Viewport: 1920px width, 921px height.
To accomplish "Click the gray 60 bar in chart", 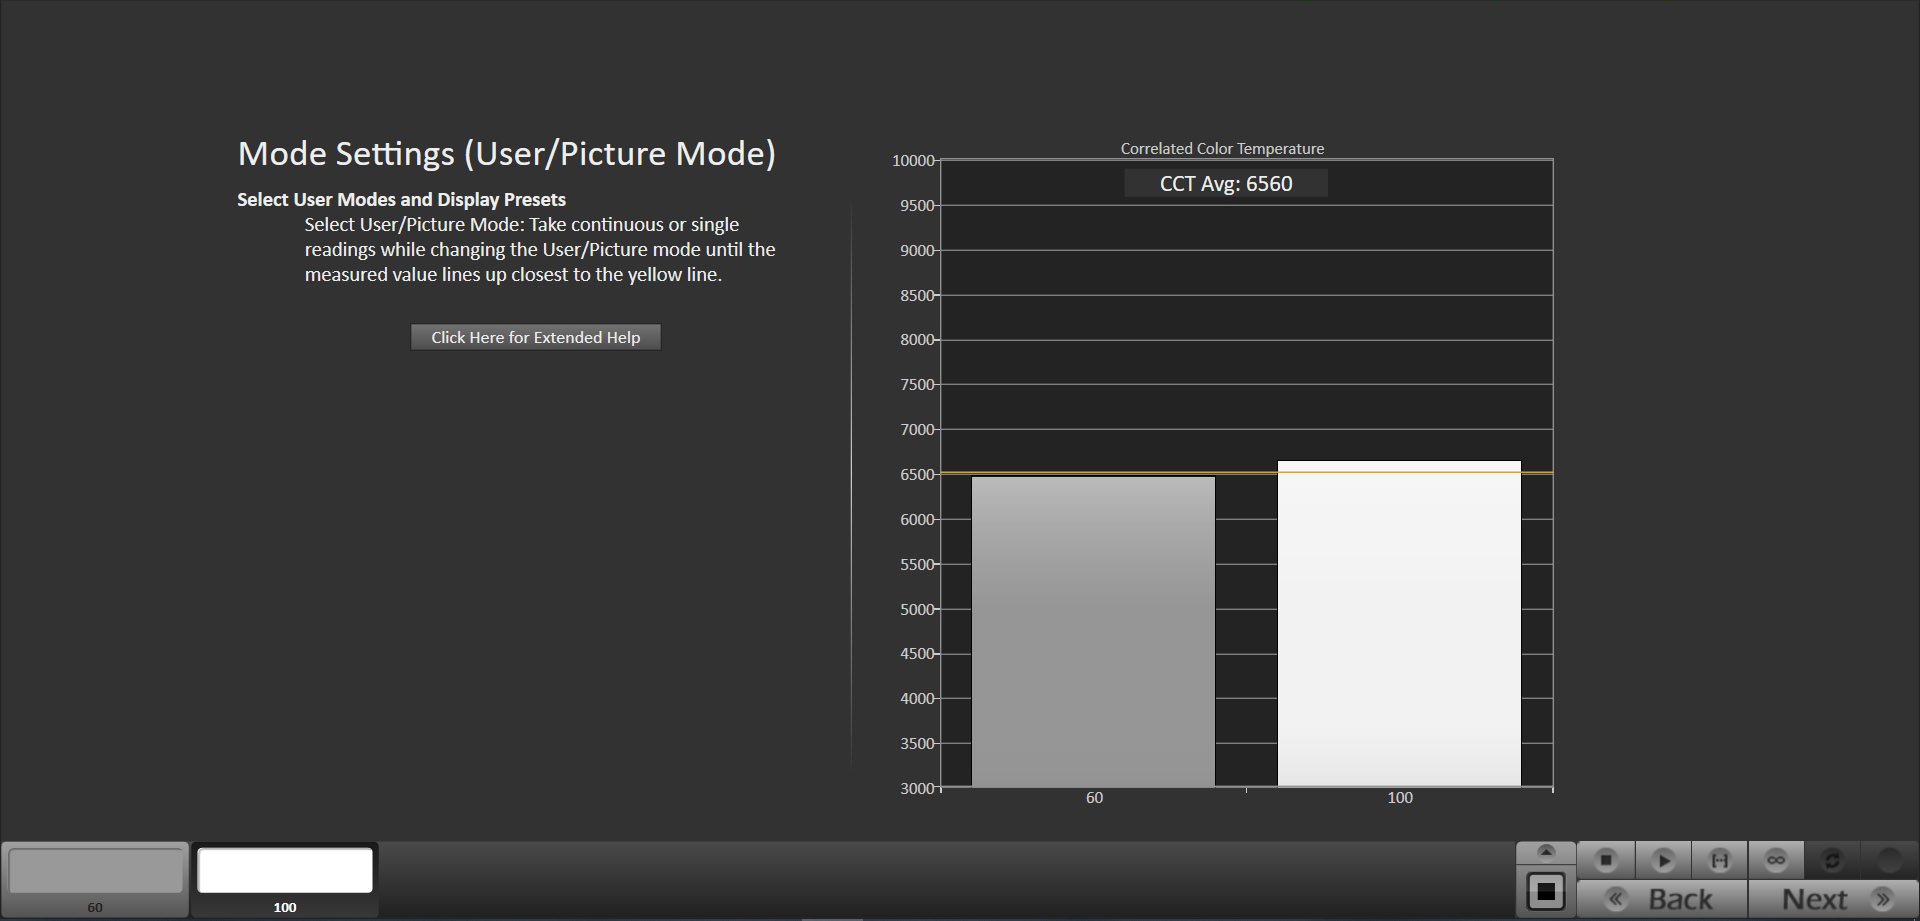I will pos(1093,631).
